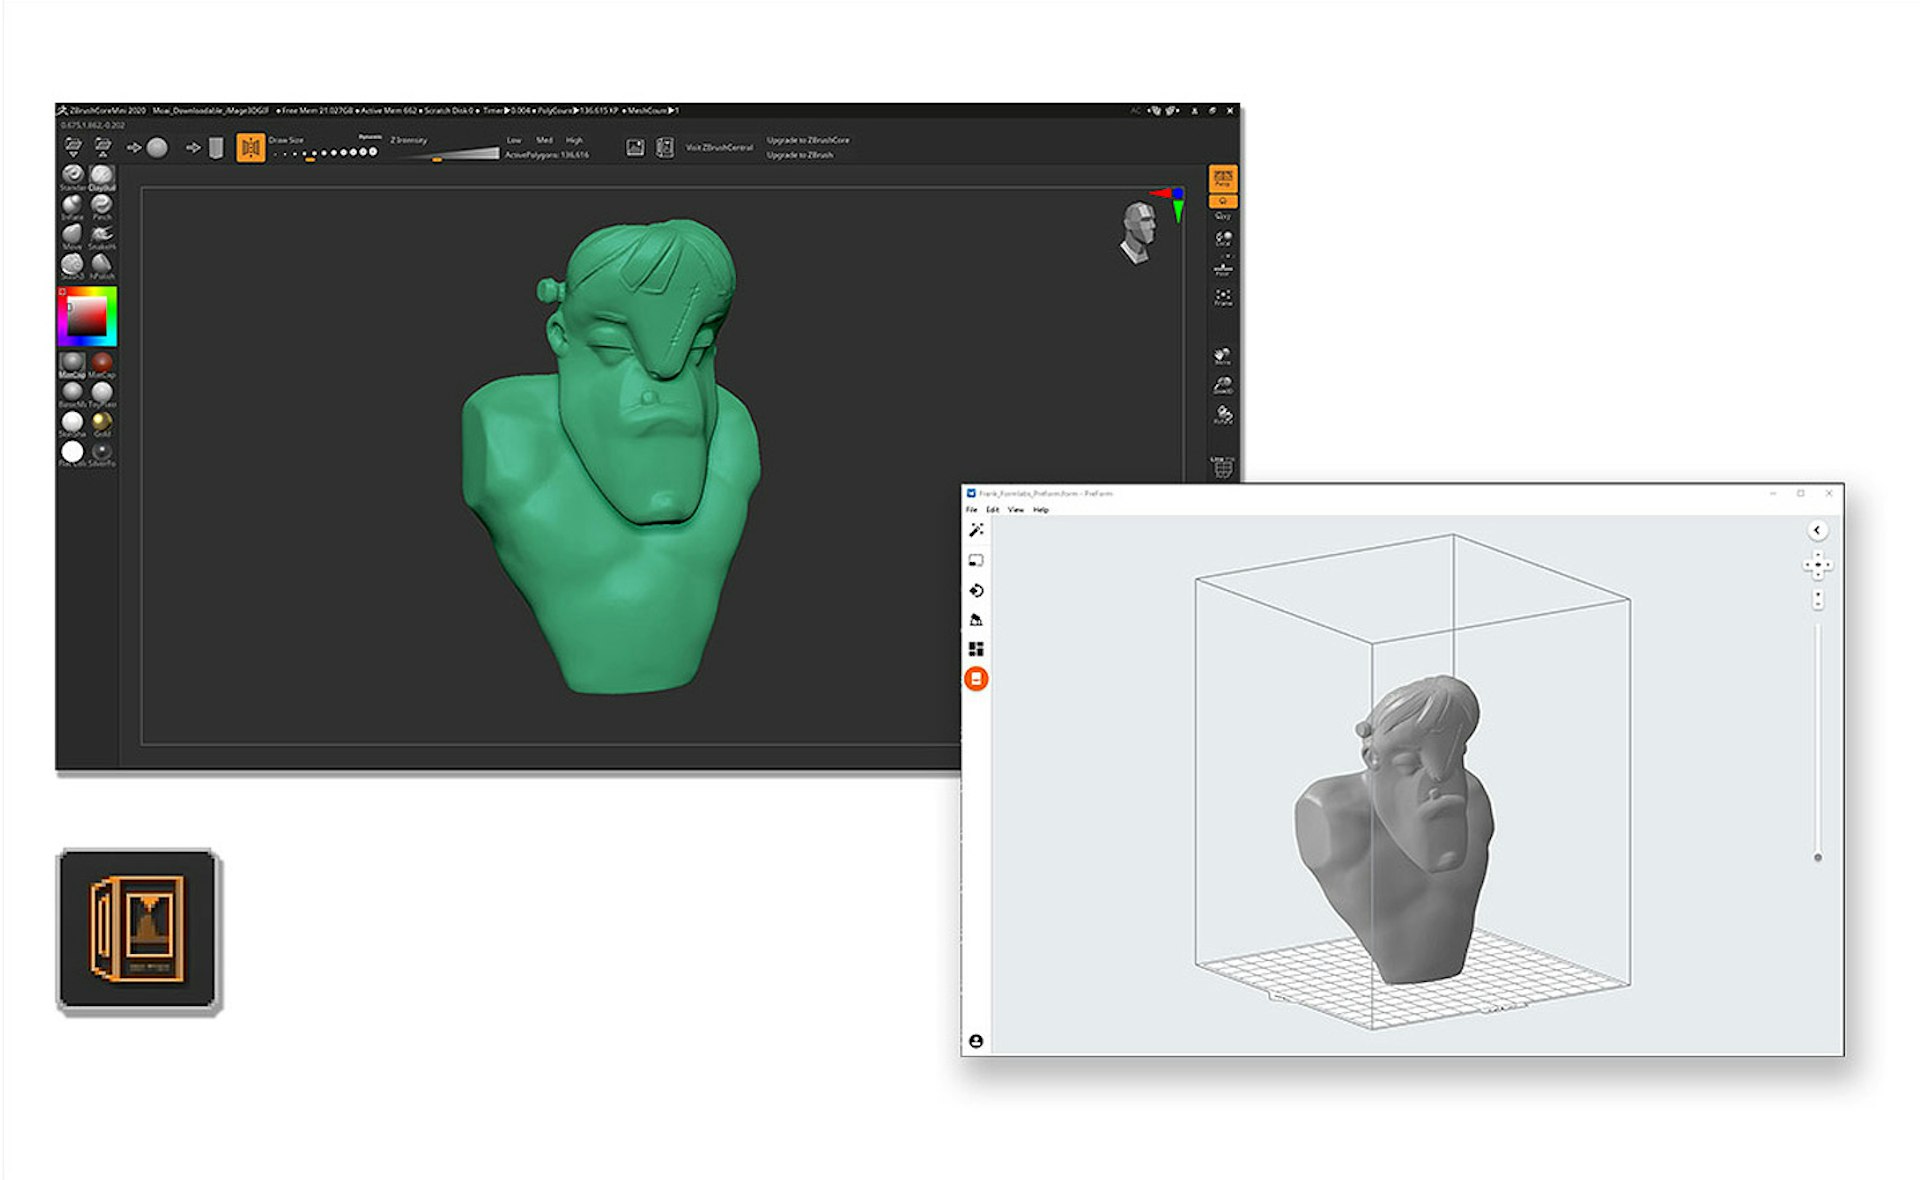1920x1180 pixels.
Task: Click the zoom plus/minus control in PreForm
Action: click(x=1817, y=599)
